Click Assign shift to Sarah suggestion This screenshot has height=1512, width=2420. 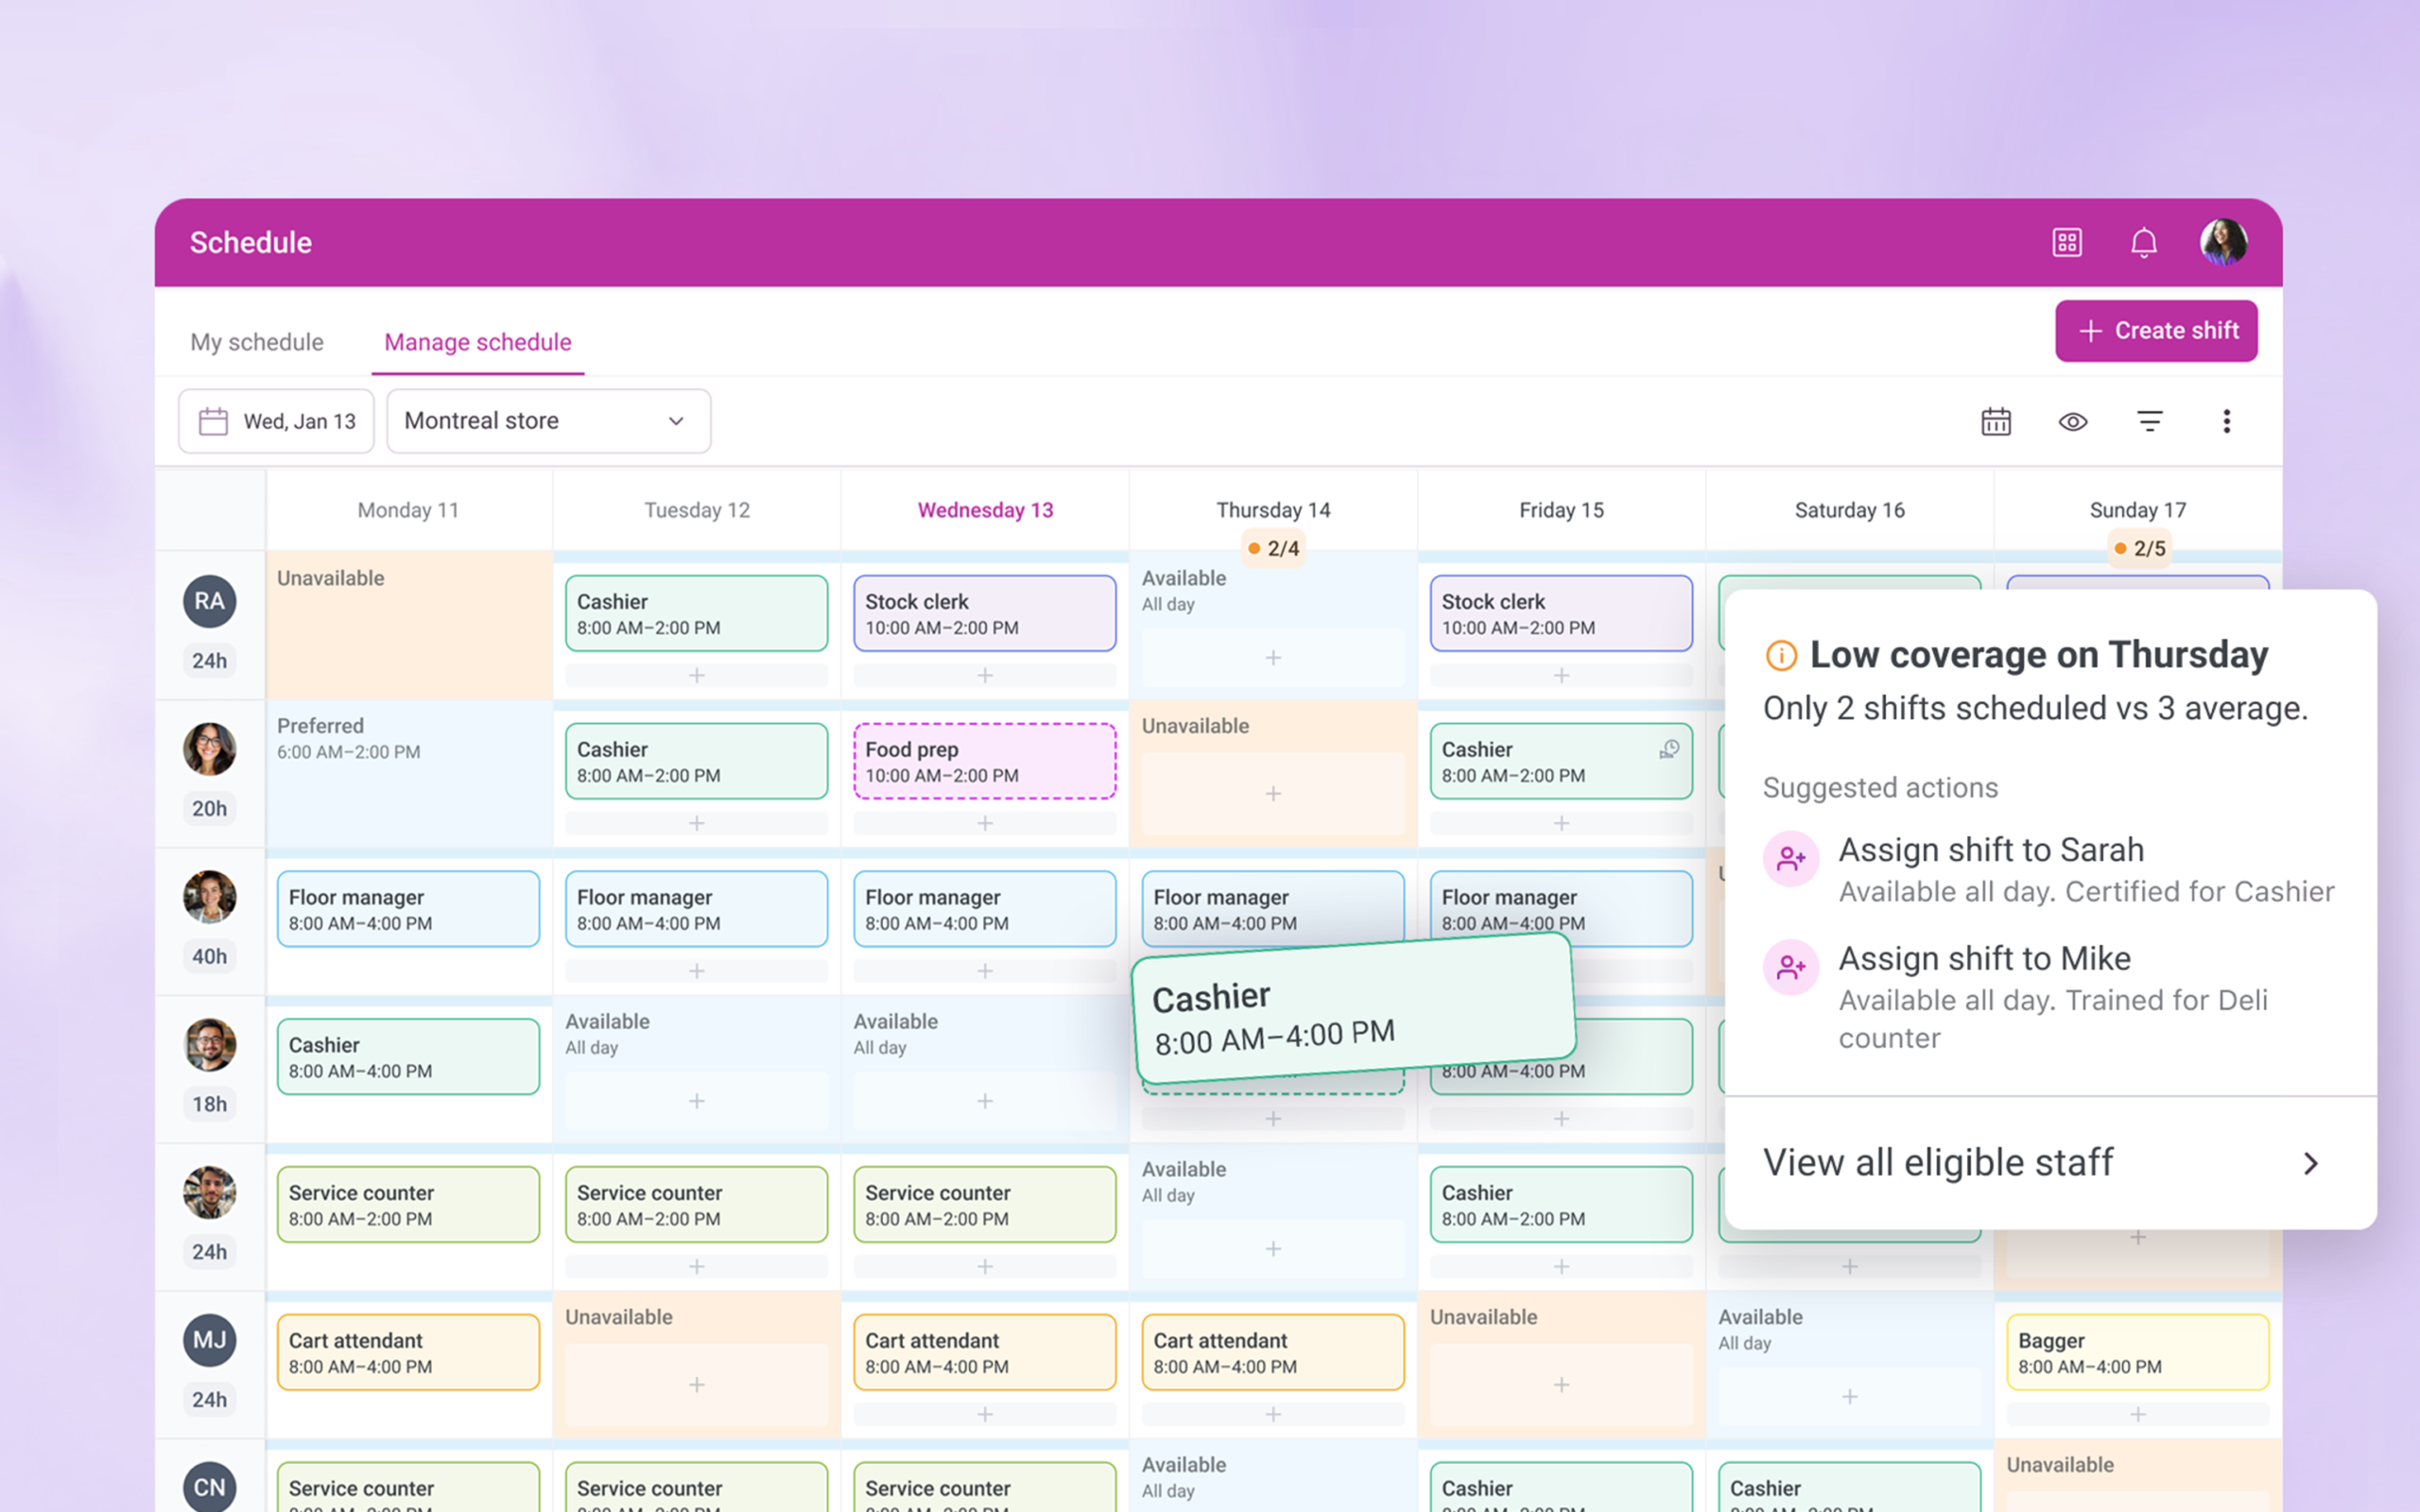(1990, 850)
